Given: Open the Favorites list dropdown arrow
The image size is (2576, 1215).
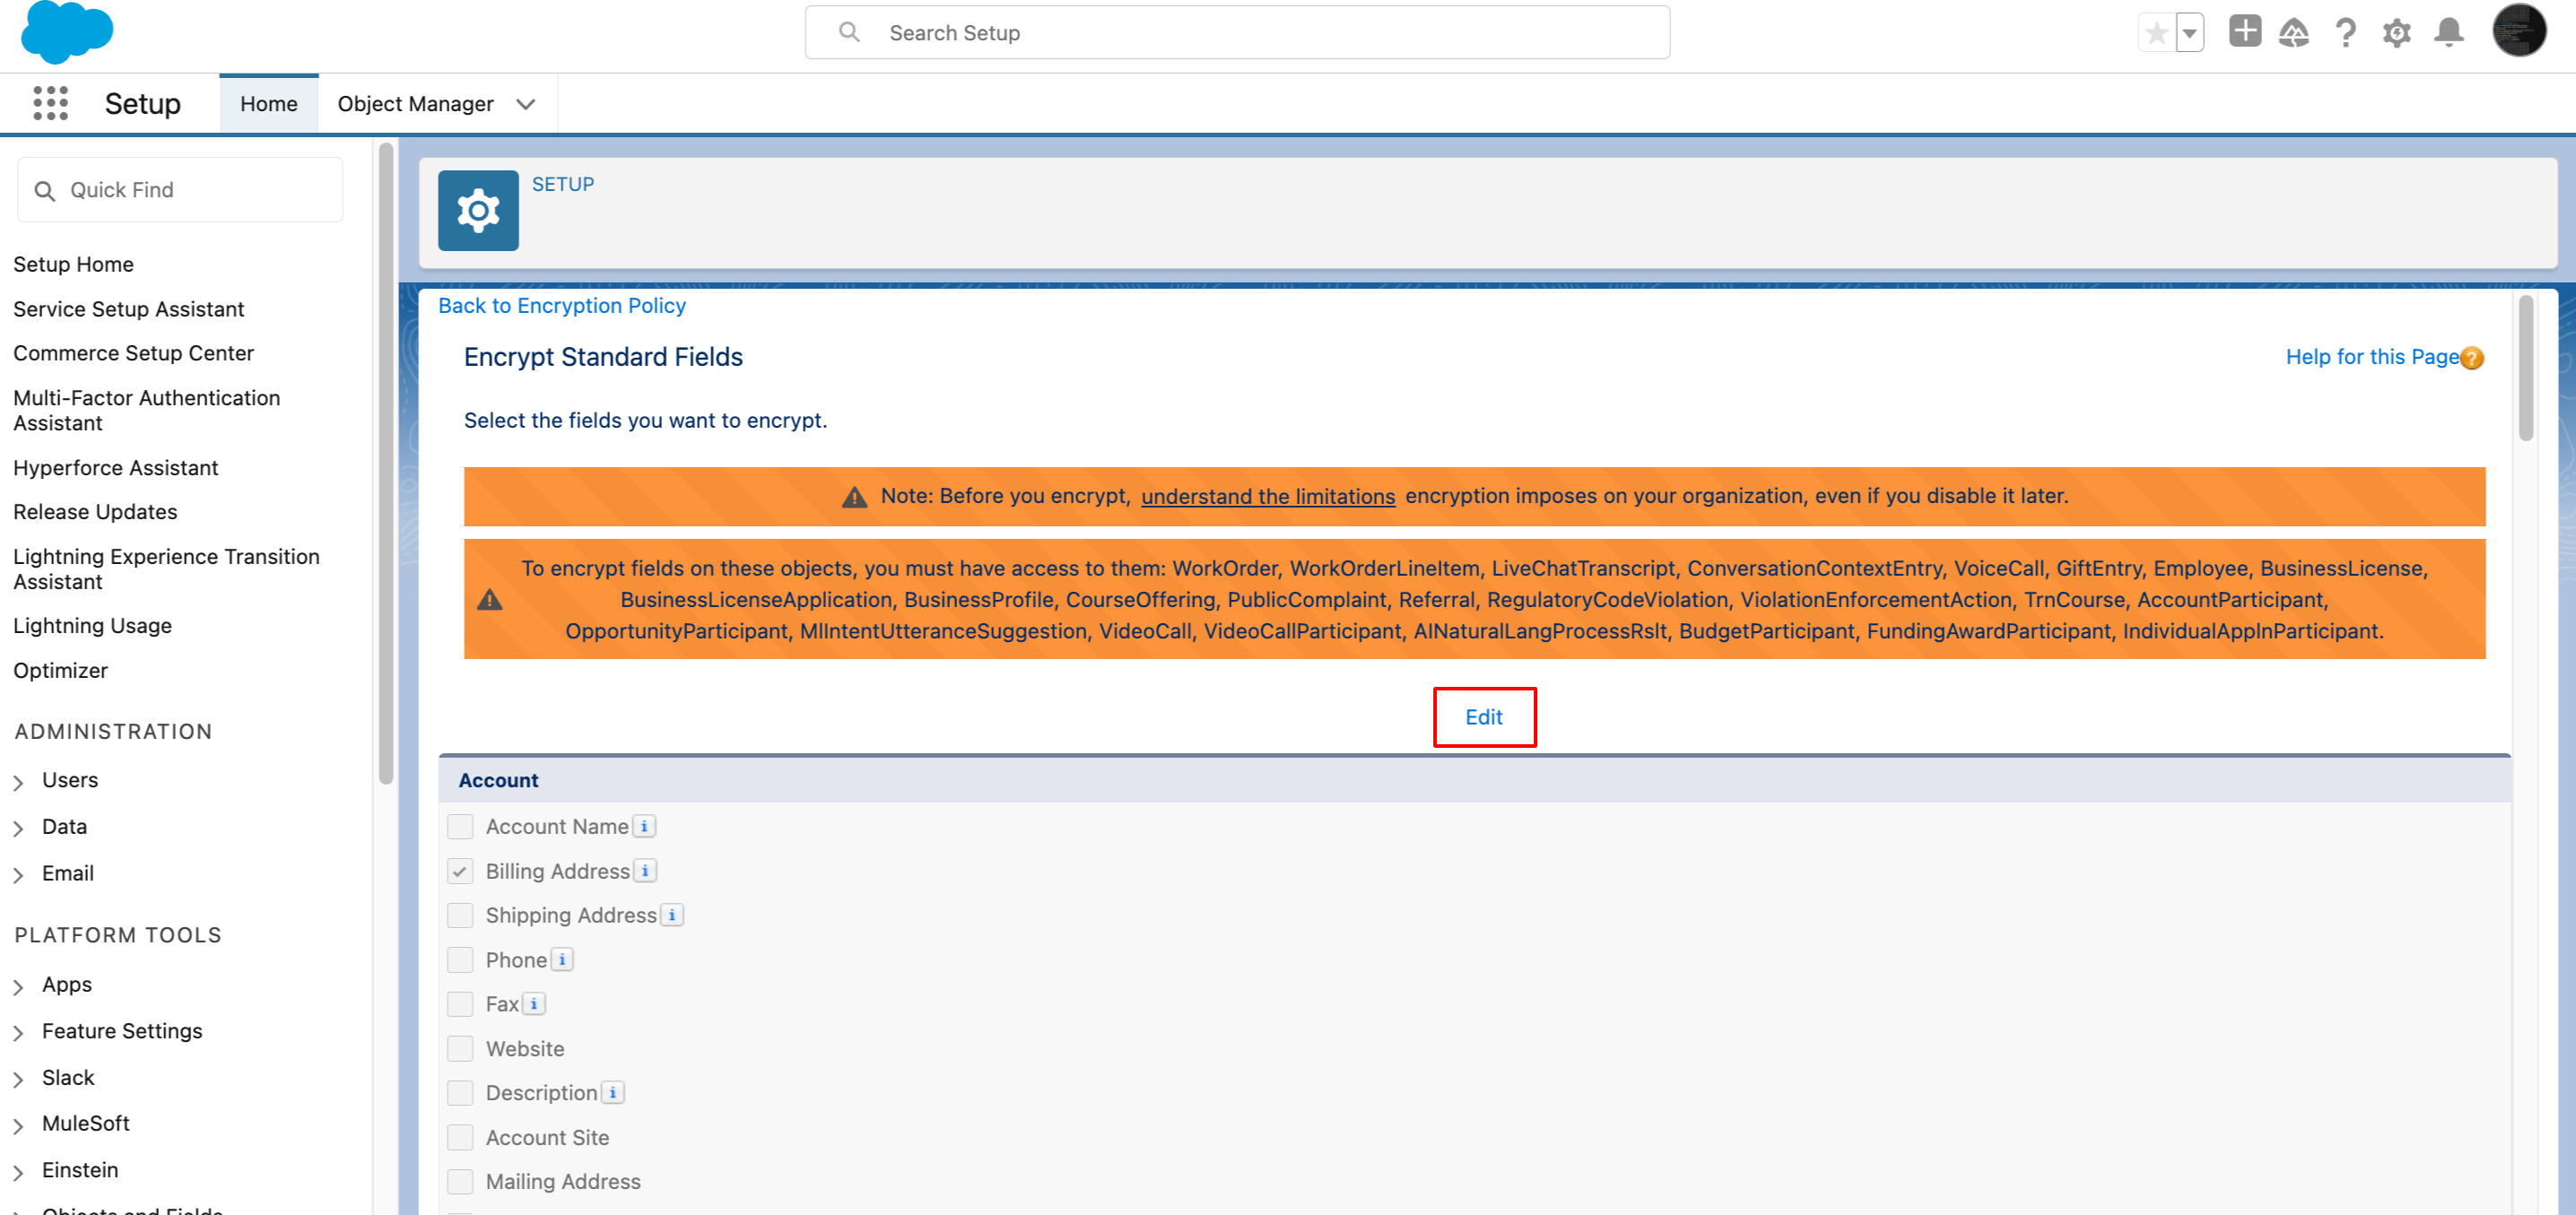Looking at the screenshot, I should [2190, 33].
